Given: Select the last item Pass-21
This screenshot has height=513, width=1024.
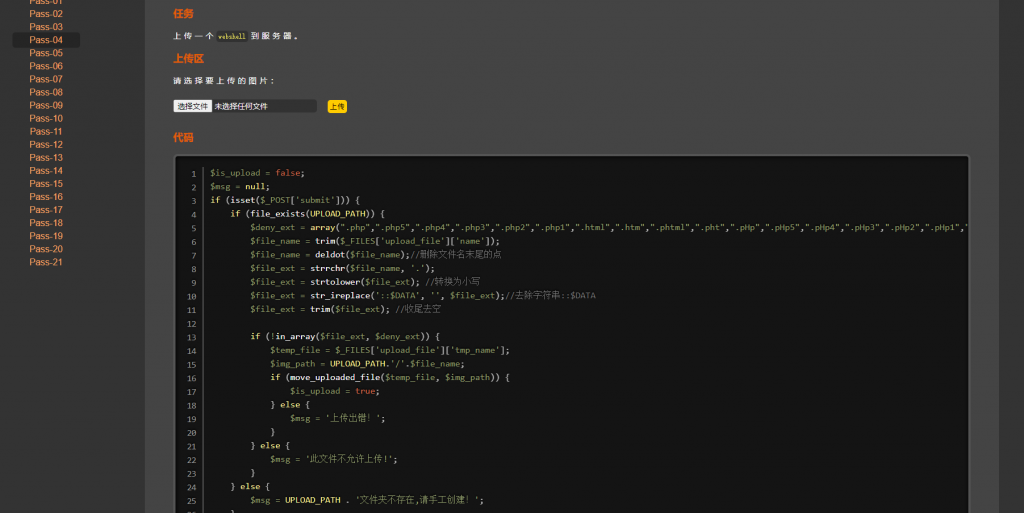Looking at the screenshot, I should [46, 262].
